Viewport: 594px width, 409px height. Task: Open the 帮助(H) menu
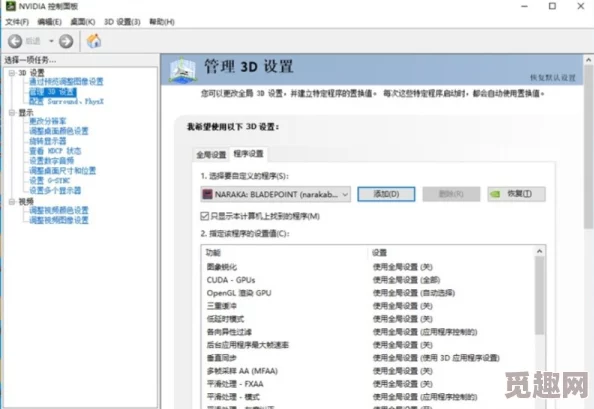pyautogui.click(x=162, y=22)
